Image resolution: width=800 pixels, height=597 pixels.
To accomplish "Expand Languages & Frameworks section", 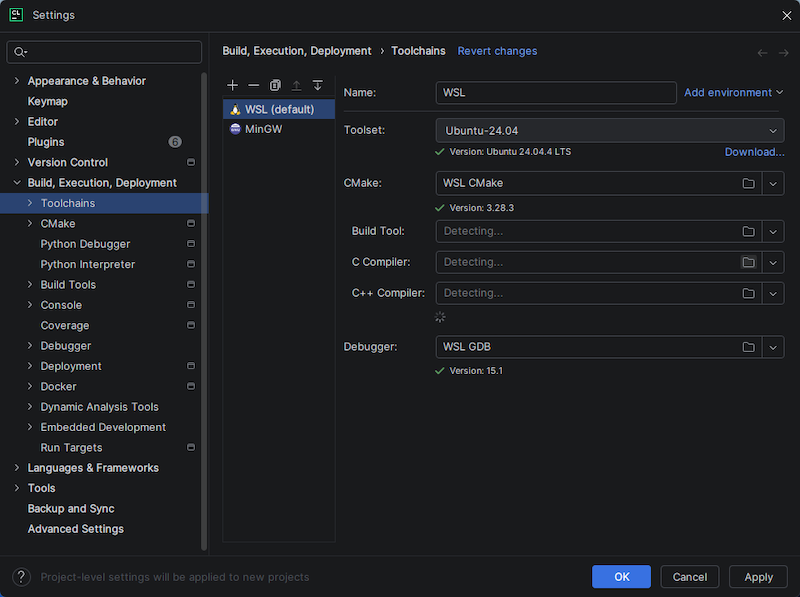I will [17, 468].
